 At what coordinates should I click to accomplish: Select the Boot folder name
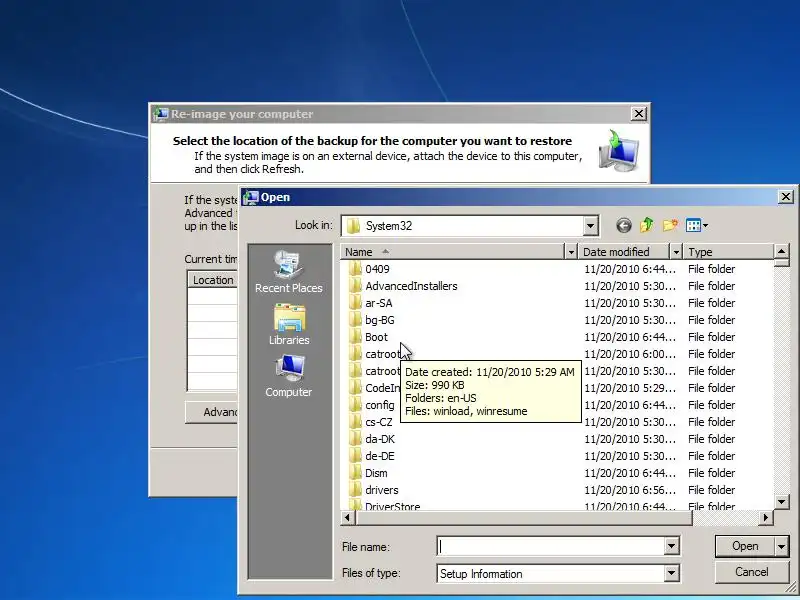377,337
